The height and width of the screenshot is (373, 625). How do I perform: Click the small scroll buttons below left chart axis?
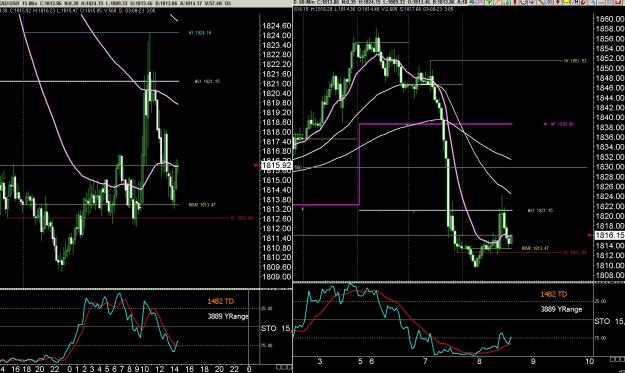[x=284, y=367]
